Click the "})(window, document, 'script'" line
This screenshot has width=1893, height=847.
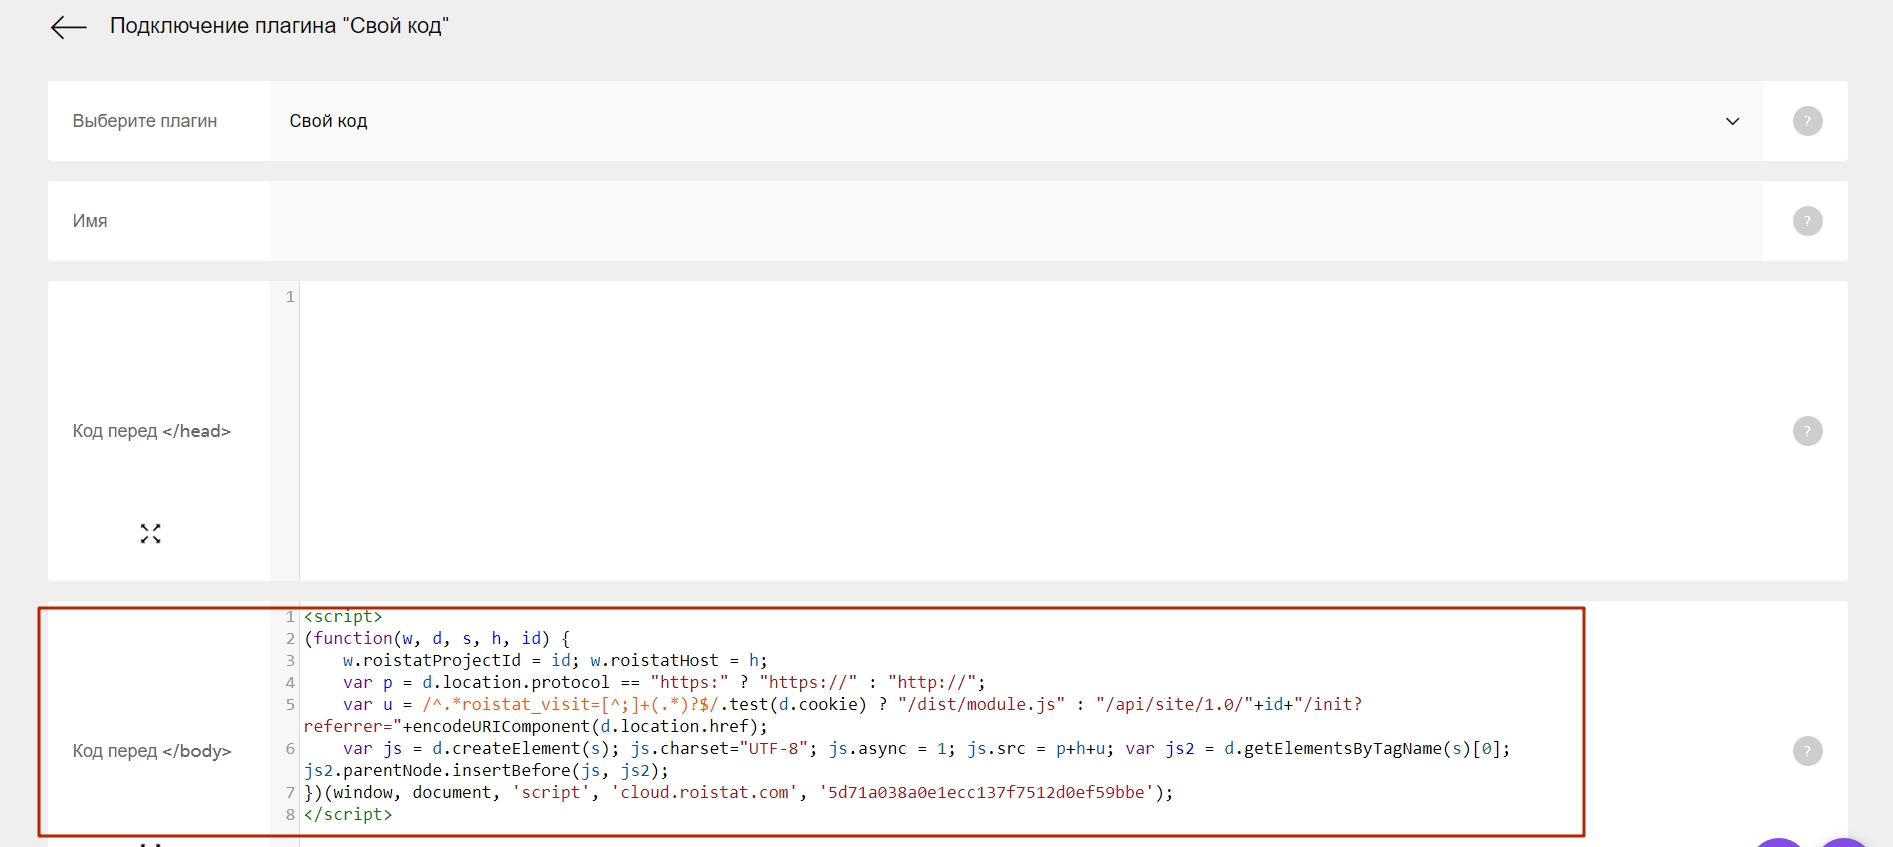[738, 792]
